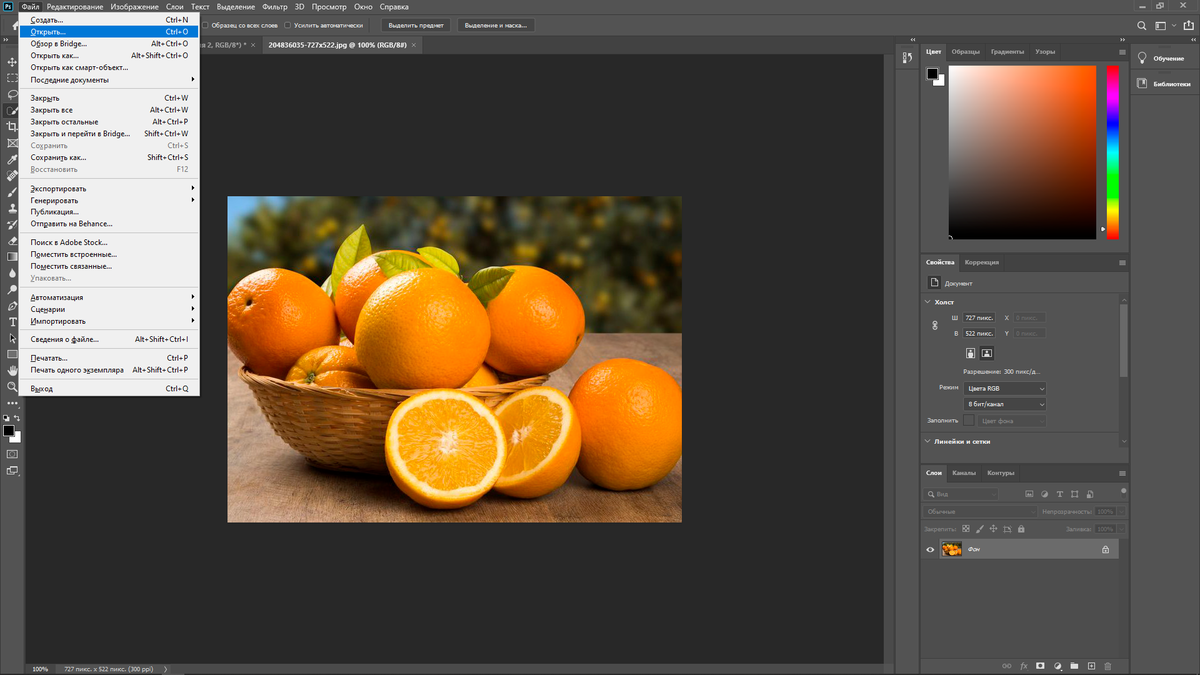Create a new layer with the plus icon
Screen dimensions: 1200x675
point(1091,666)
